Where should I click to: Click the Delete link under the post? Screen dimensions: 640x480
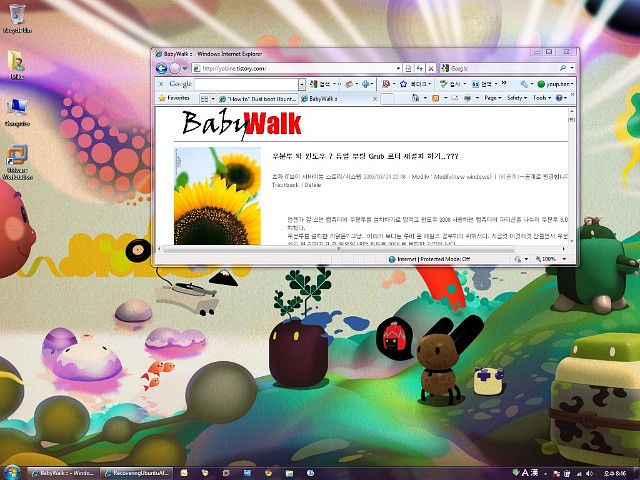pos(313,185)
